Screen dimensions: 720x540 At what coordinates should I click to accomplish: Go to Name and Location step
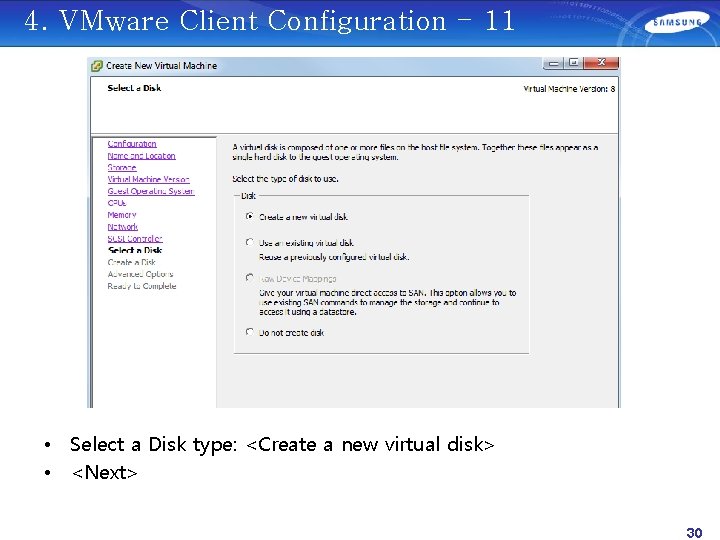[141, 156]
